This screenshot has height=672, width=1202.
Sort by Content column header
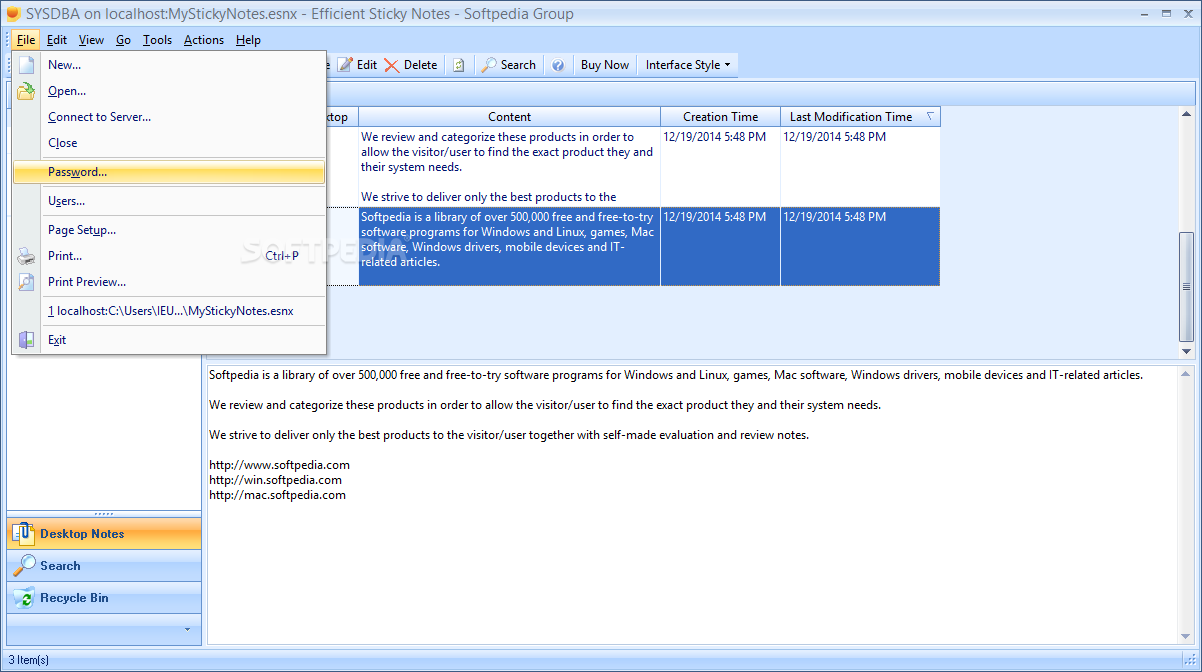[x=509, y=117]
